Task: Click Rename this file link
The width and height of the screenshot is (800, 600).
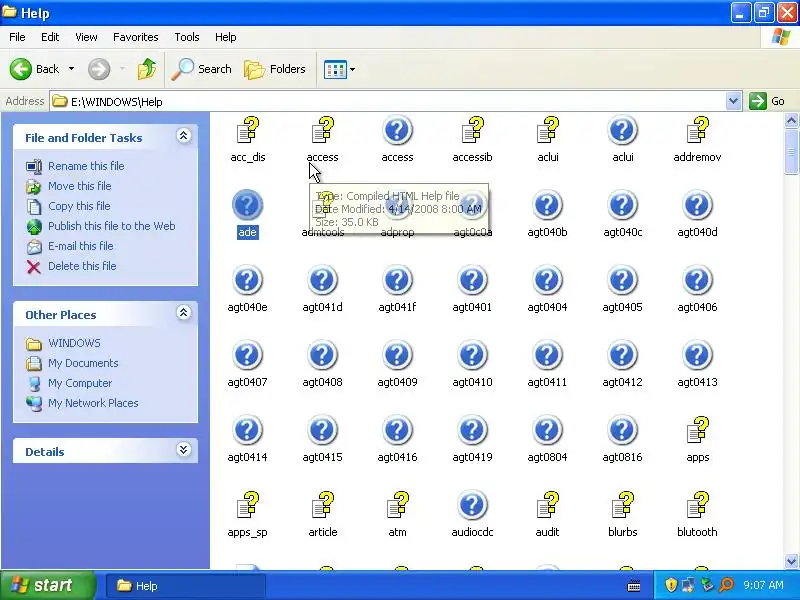Action: [x=86, y=166]
